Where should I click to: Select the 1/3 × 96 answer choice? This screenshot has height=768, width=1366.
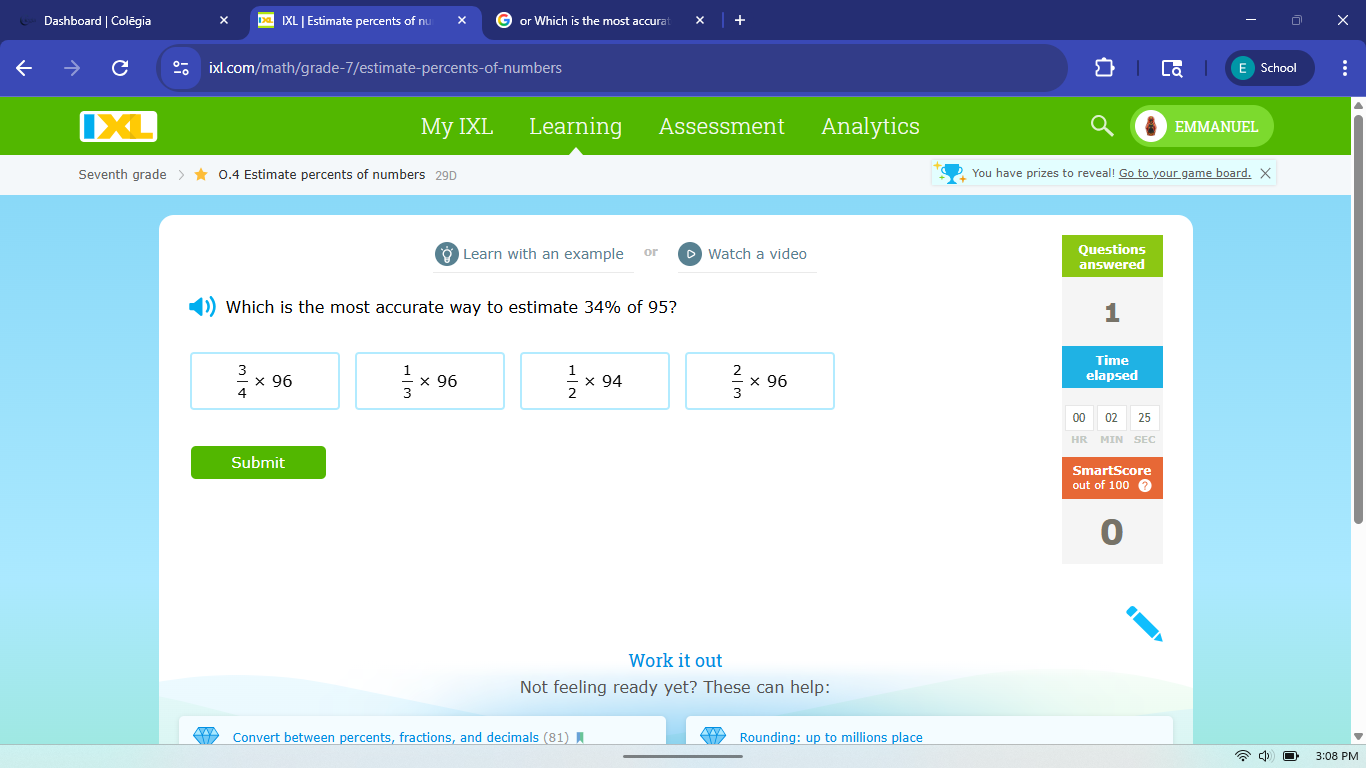[429, 381]
